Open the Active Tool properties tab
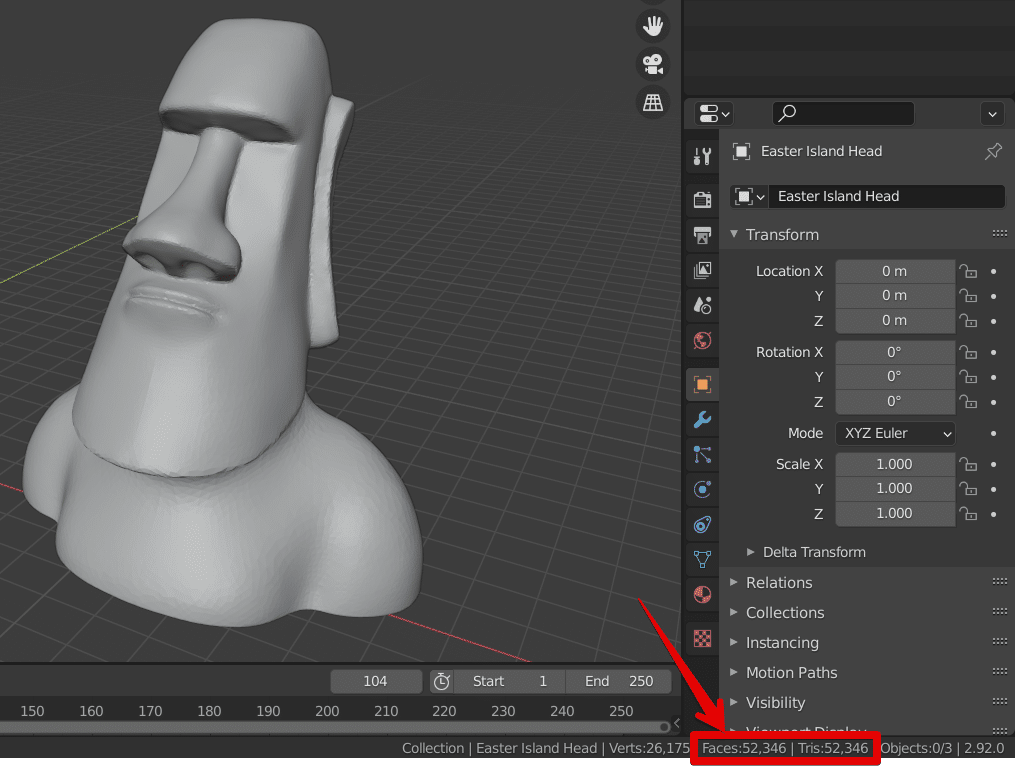The height and width of the screenshot is (769, 1015). [702, 156]
